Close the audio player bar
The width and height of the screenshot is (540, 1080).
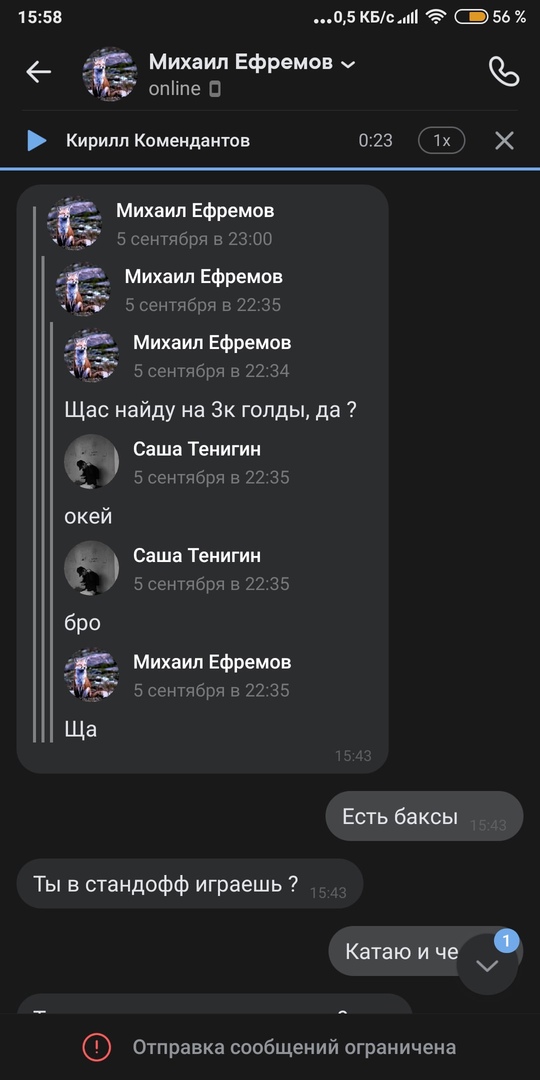(x=504, y=141)
